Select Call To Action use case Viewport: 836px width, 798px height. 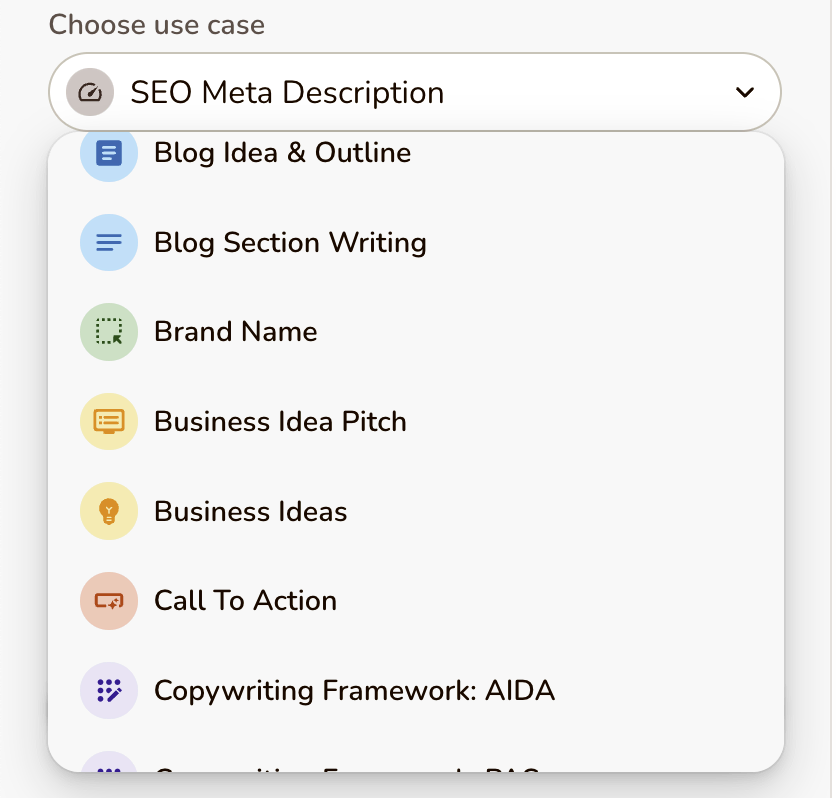[x=245, y=601]
